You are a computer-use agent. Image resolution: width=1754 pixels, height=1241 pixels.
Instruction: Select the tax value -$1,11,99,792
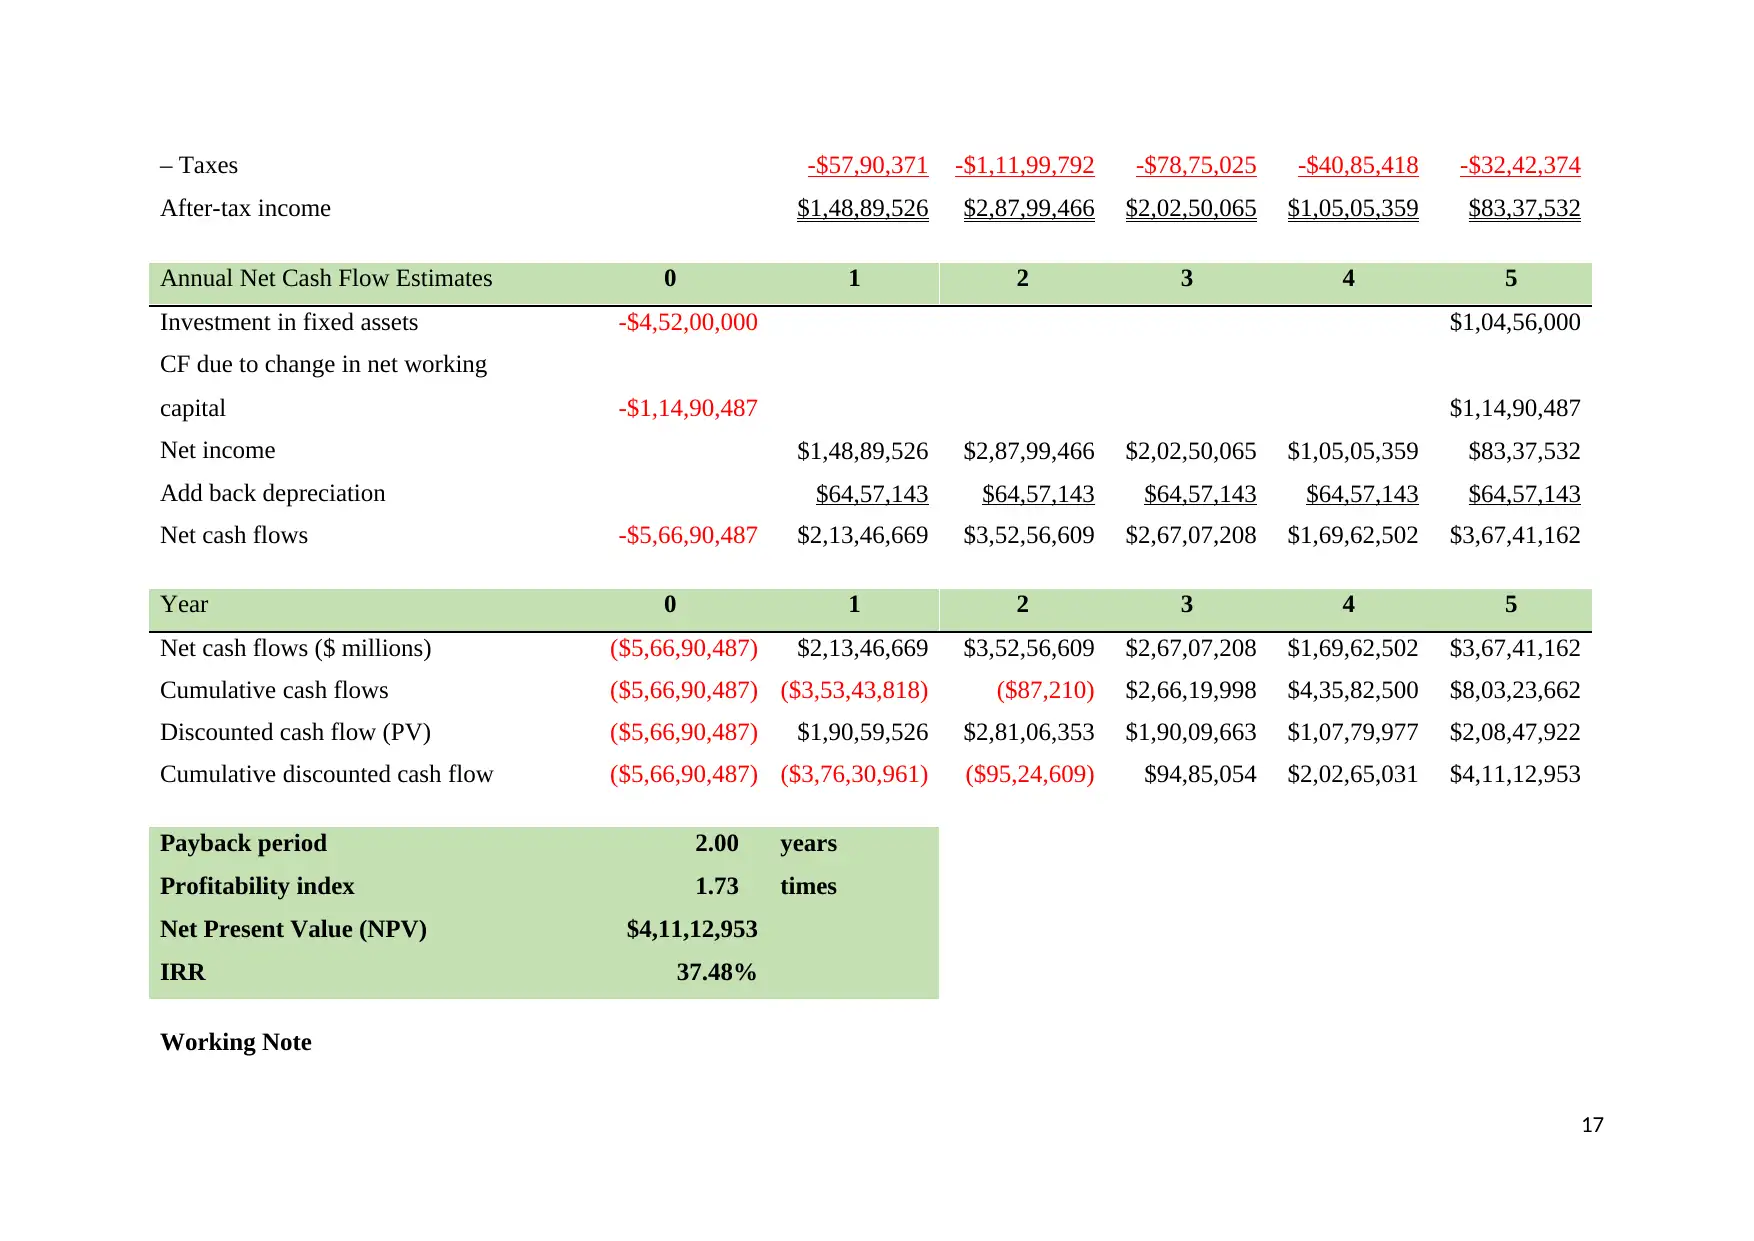1025,165
